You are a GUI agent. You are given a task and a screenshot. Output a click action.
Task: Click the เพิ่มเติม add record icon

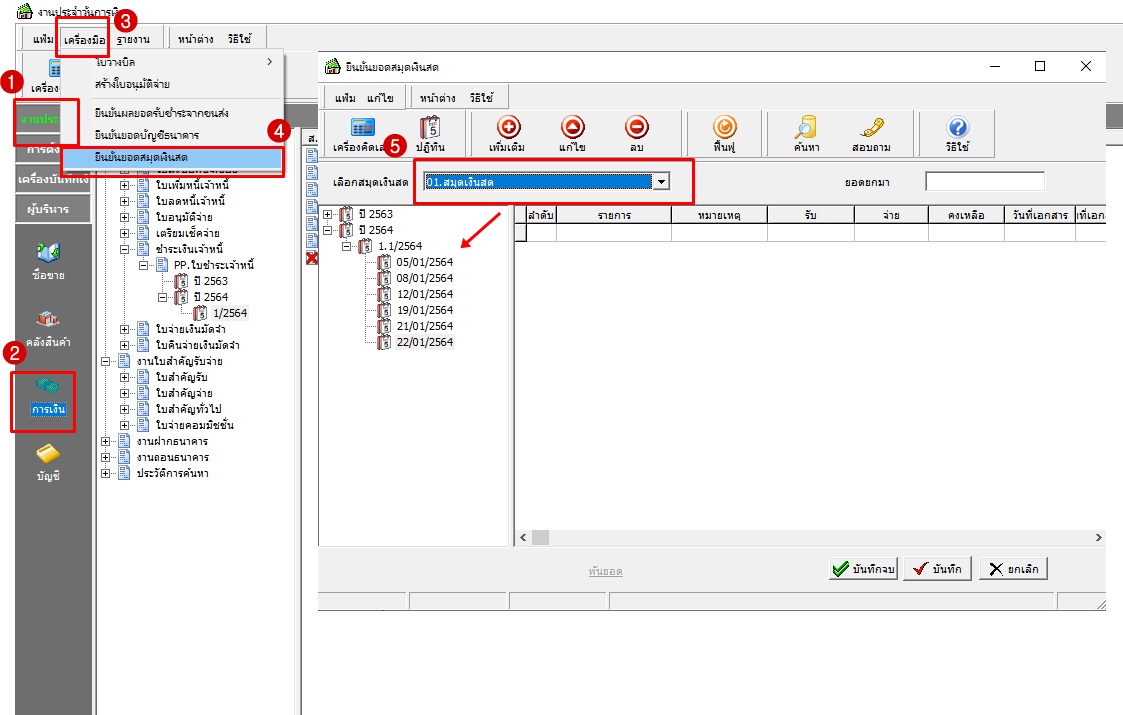click(x=508, y=130)
